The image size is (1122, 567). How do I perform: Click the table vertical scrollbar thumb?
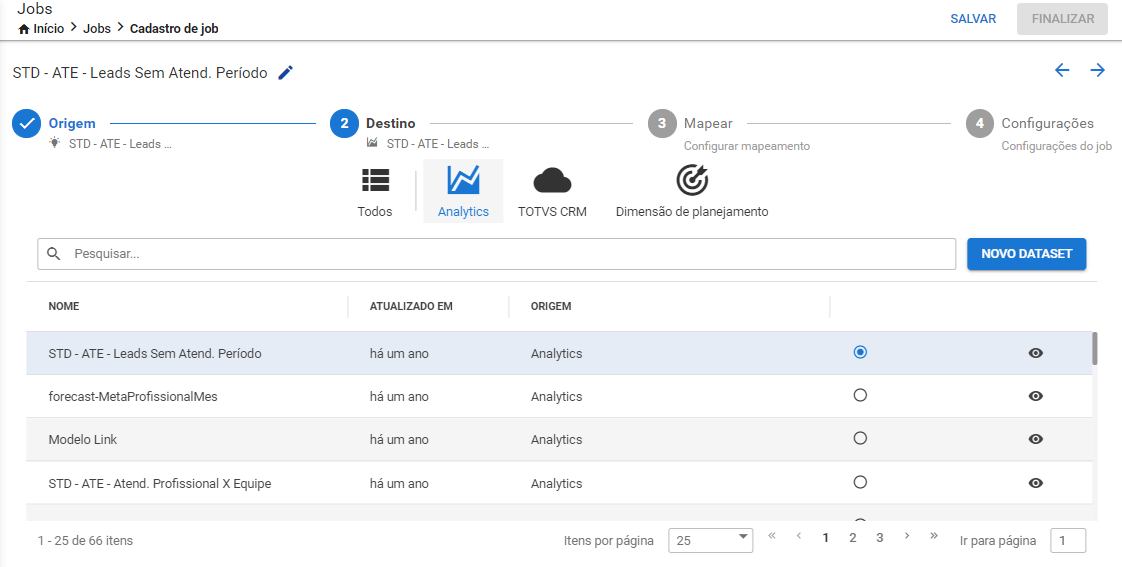(1095, 349)
